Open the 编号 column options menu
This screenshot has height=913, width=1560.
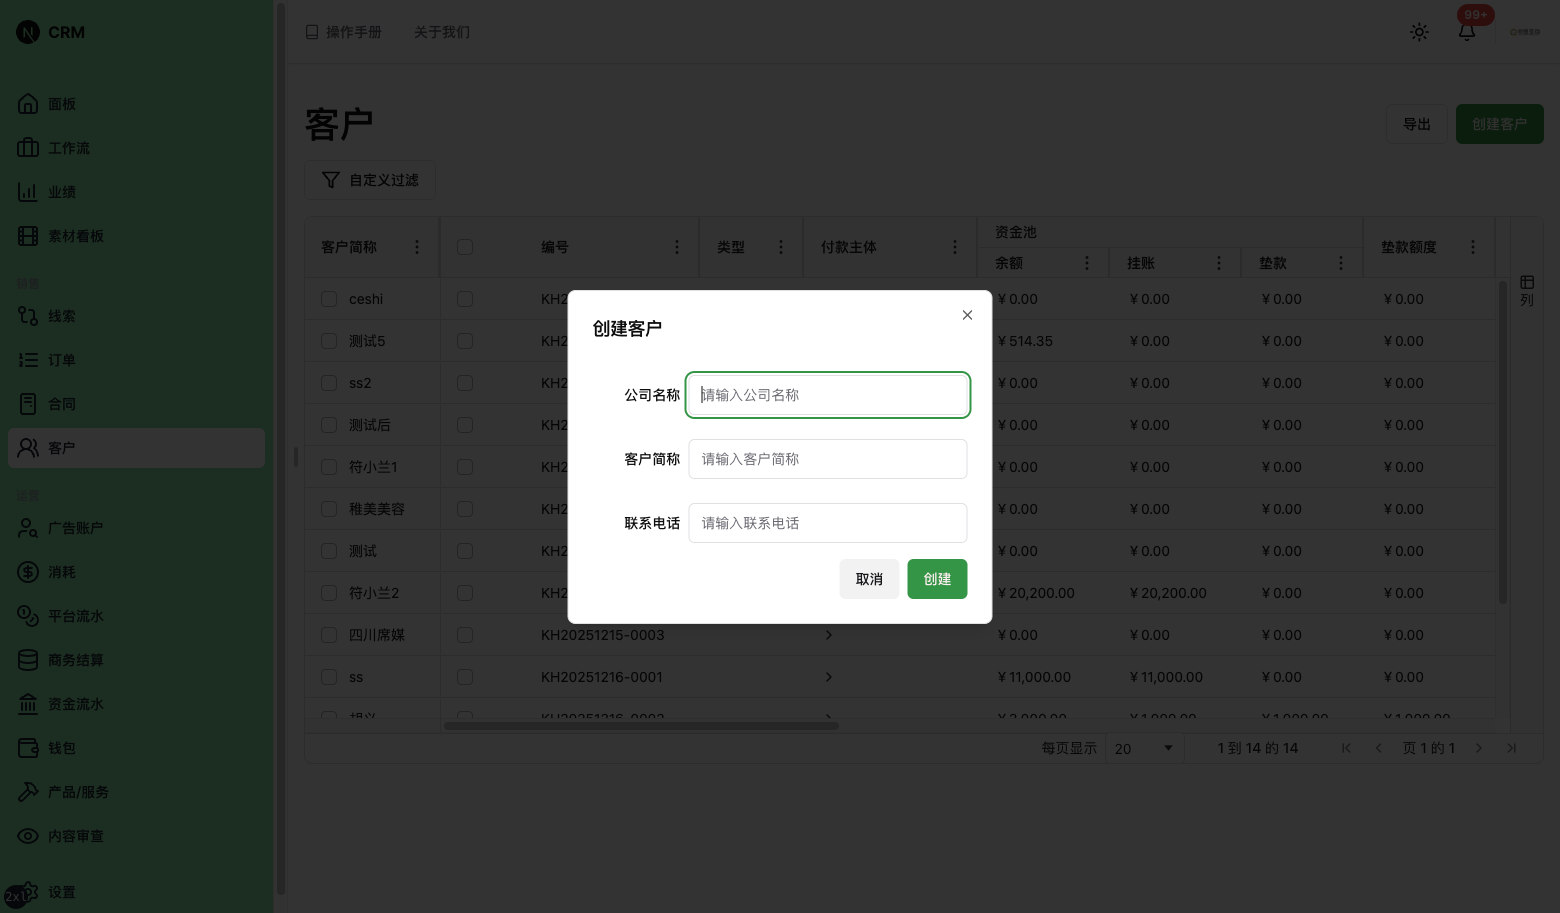(676, 246)
